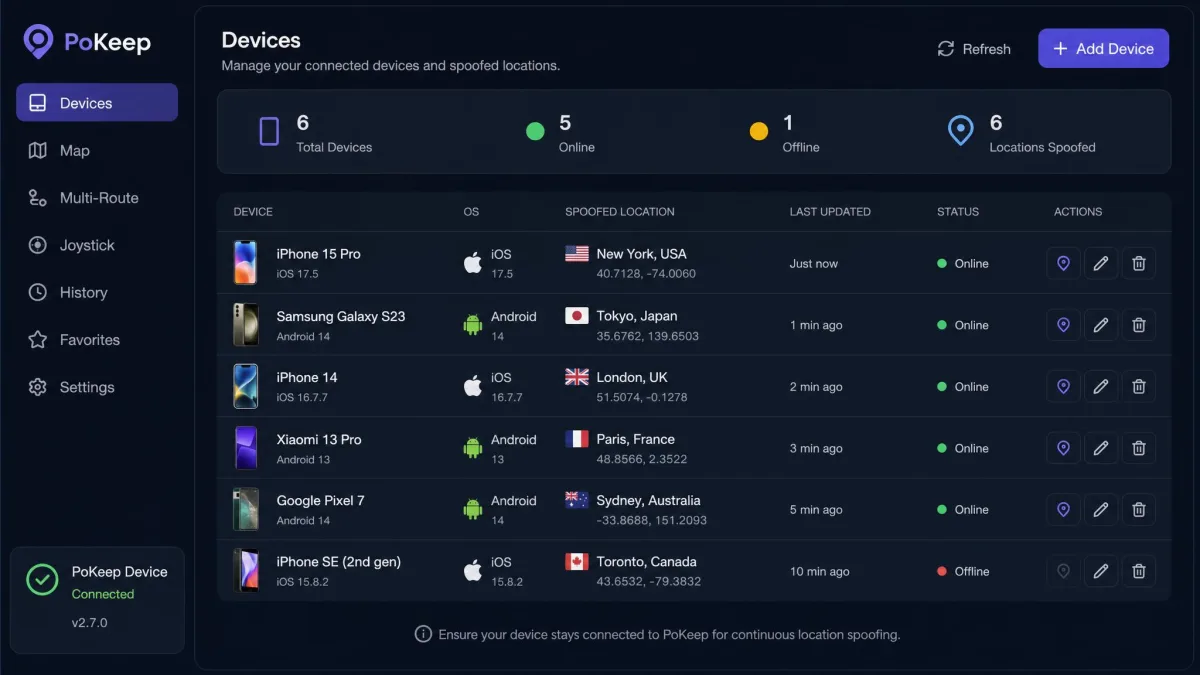Click the "Sydney, Australia" location text

coord(649,500)
